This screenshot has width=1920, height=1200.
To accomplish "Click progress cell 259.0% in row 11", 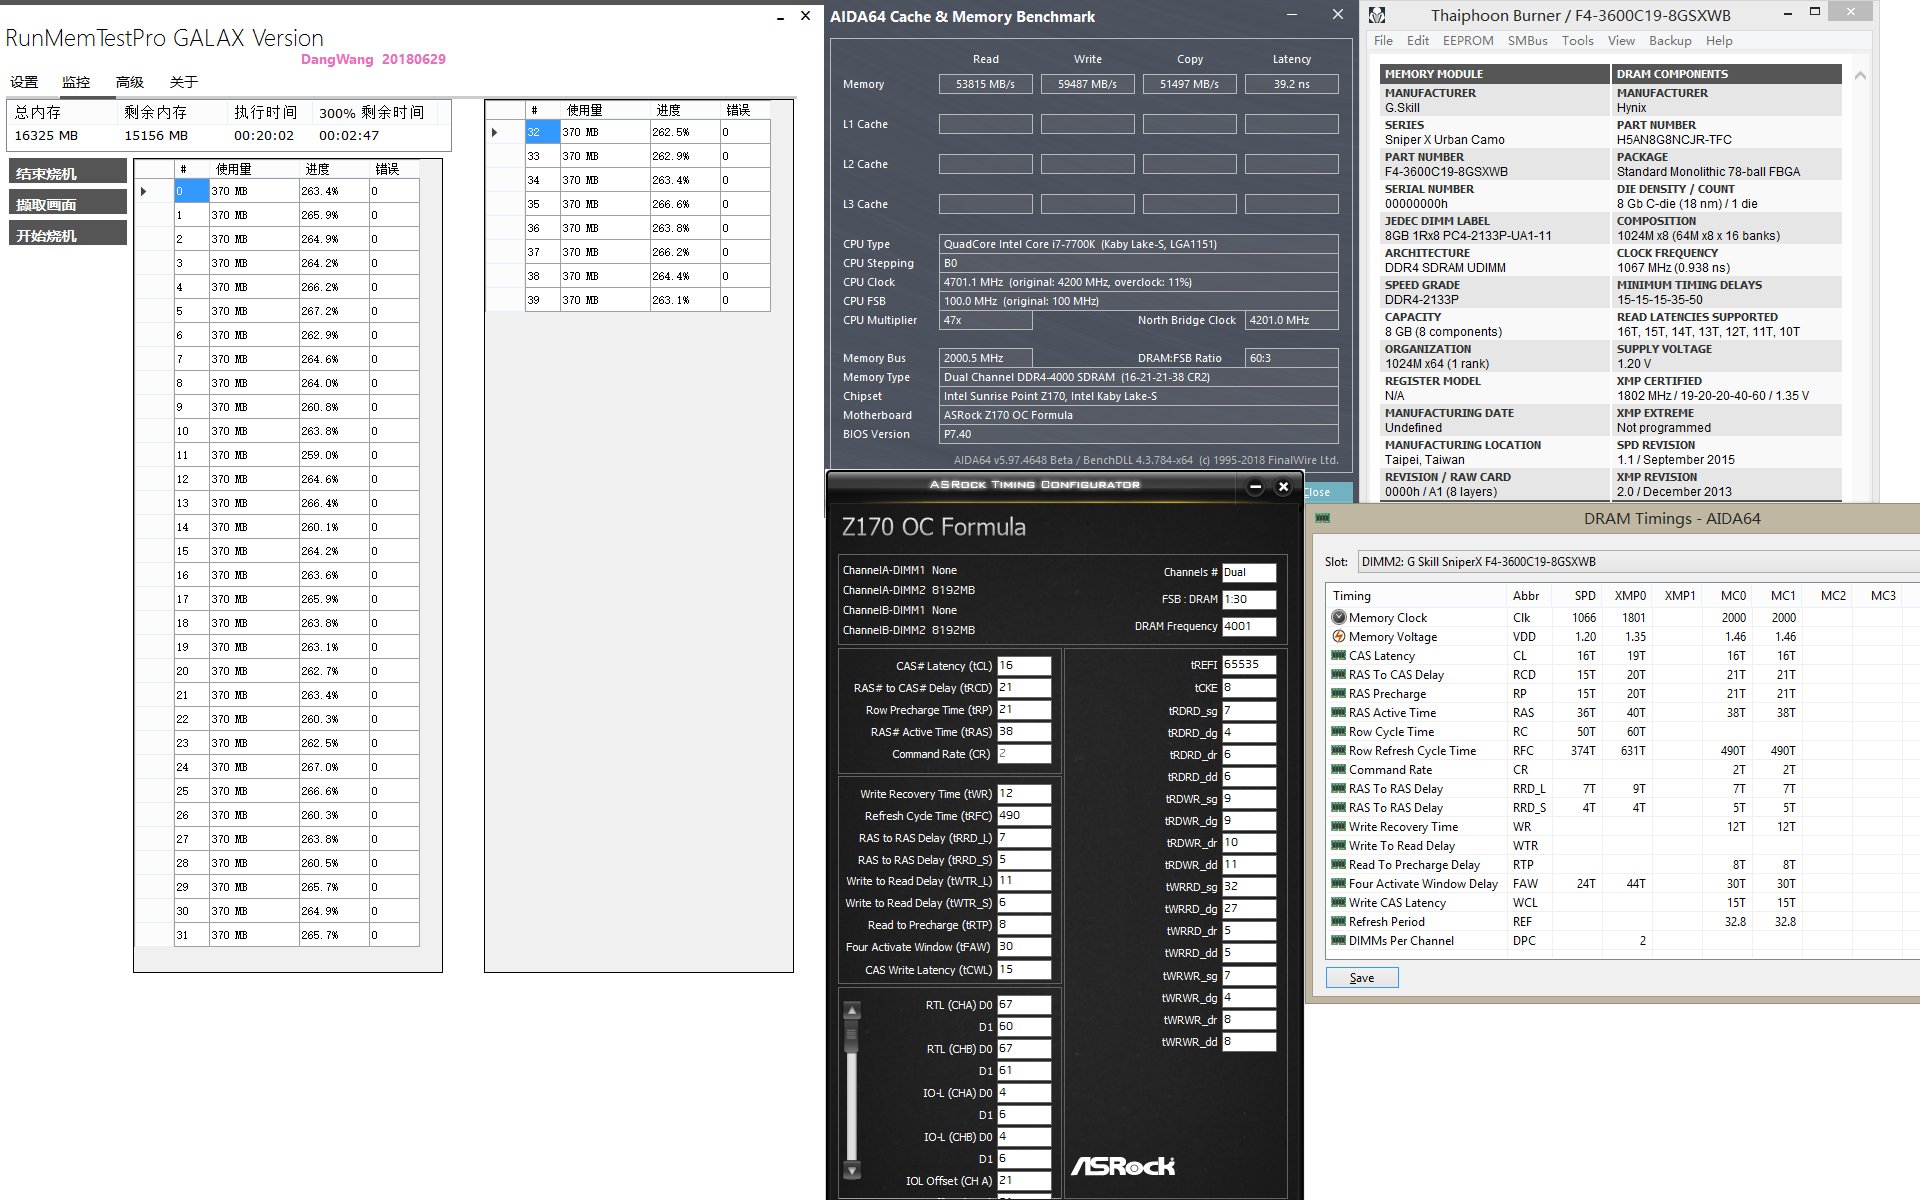I will (x=333, y=455).
